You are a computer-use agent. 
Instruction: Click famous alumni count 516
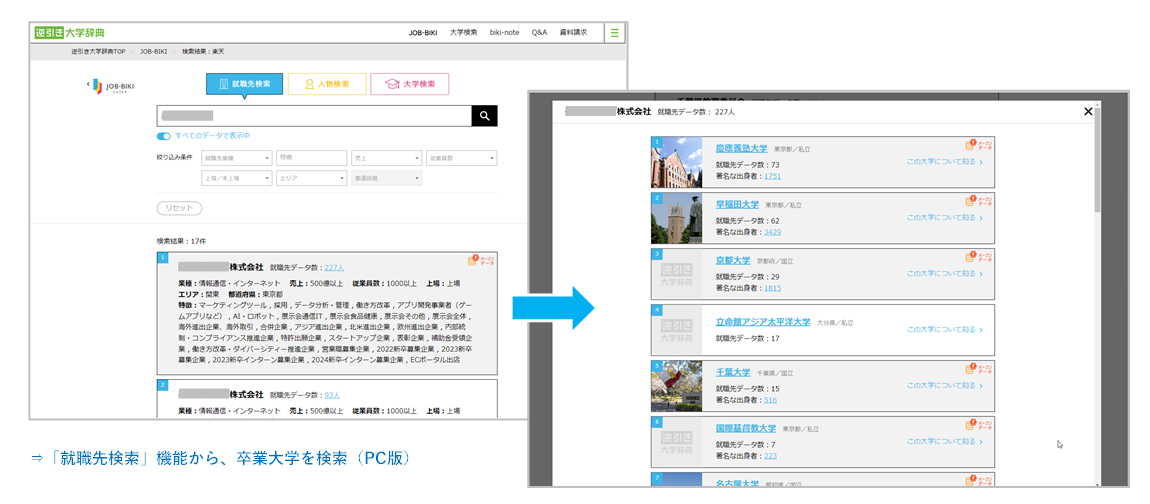[770, 400]
